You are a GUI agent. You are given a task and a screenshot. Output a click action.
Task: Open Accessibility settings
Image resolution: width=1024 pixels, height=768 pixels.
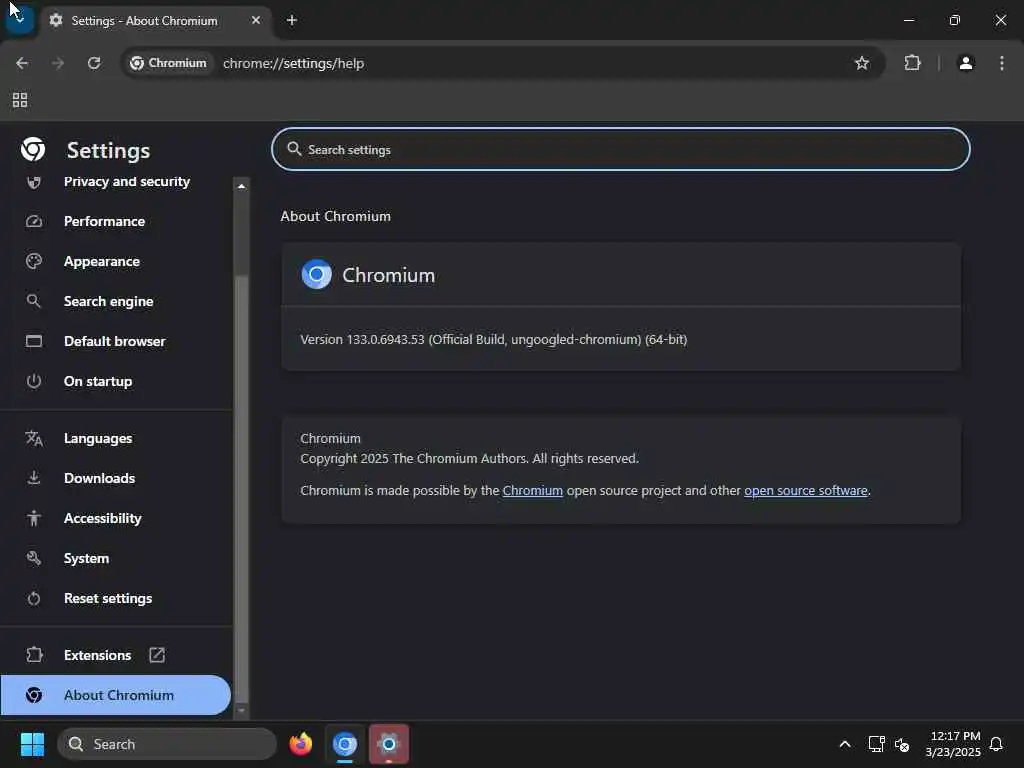click(116, 518)
